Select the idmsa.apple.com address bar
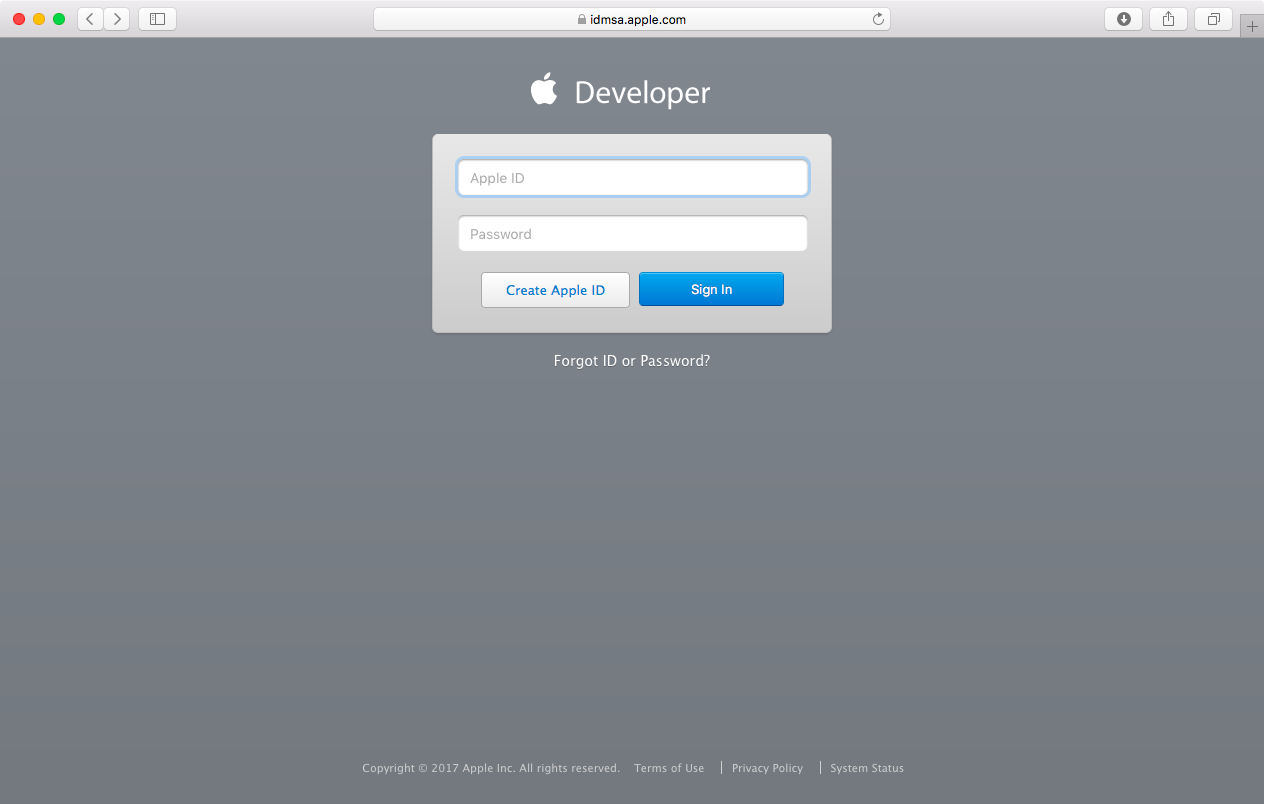This screenshot has height=804, width=1264. pyautogui.click(x=632, y=19)
